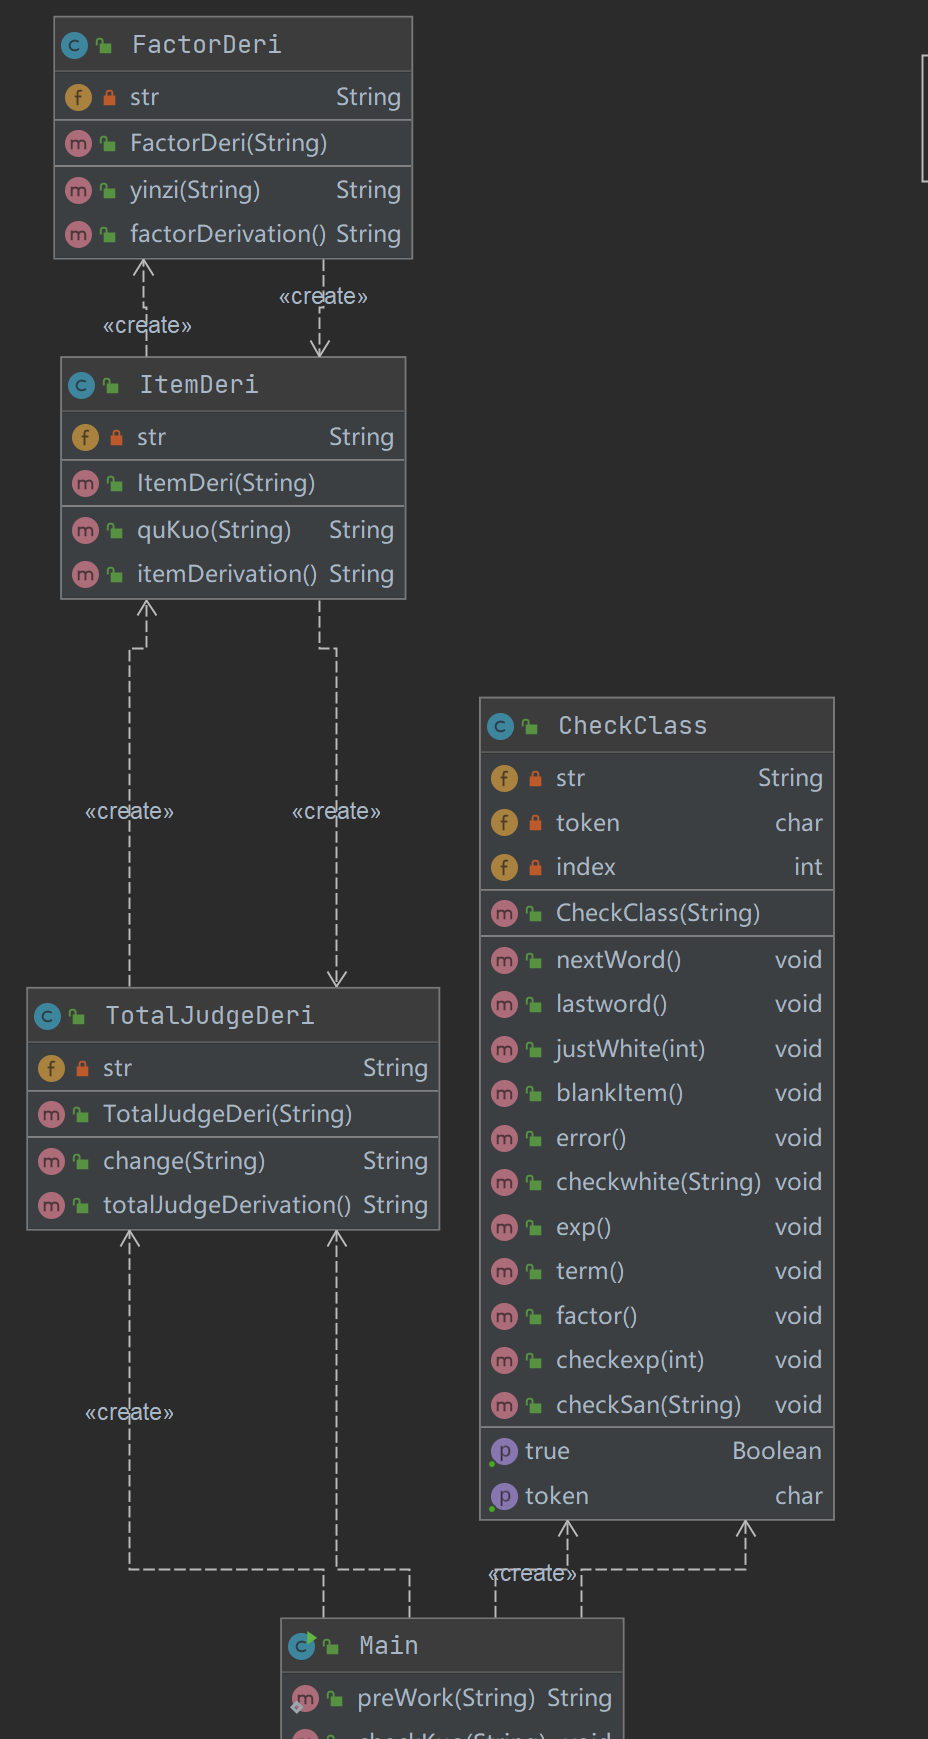Viewport: 928px width, 1739px height.
Task: Click the method icon beside yinzi(String)
Action: [78, 190]
